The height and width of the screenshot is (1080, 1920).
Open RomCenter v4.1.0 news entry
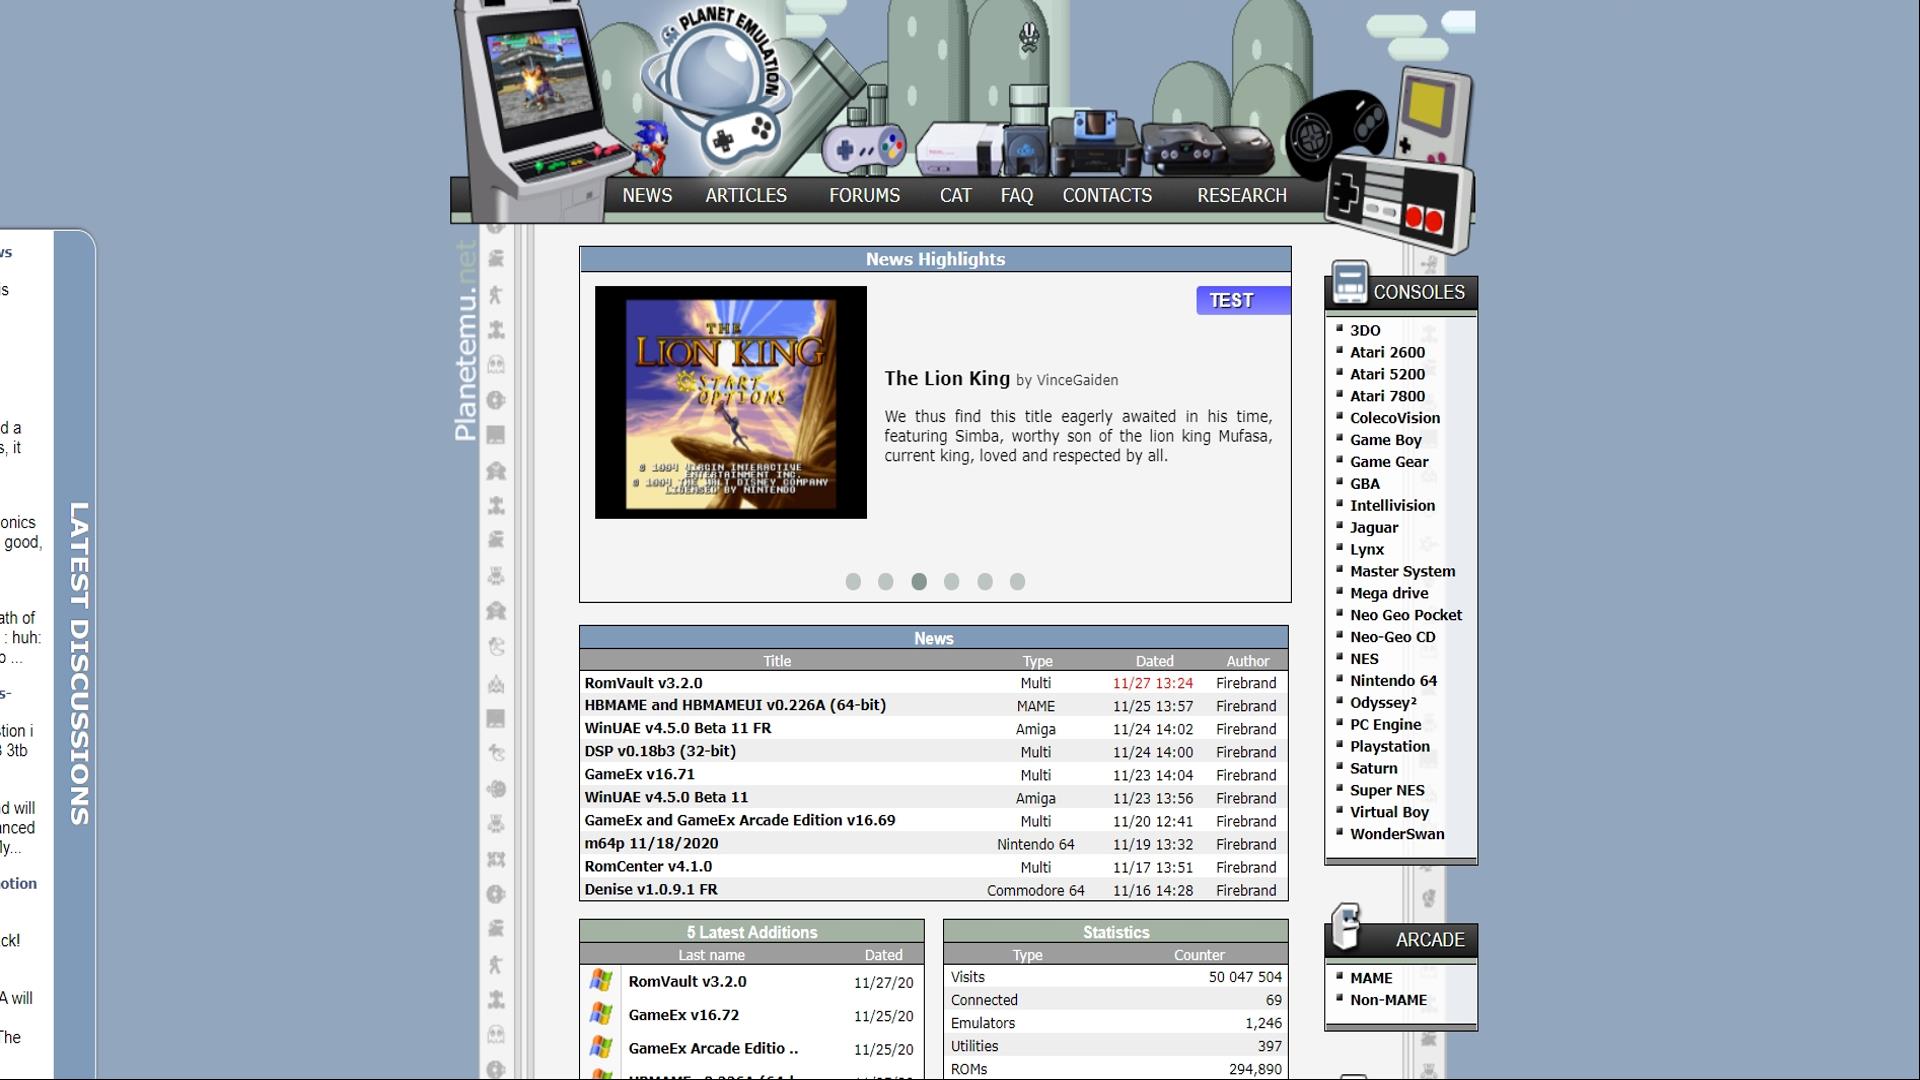(x=648, y=866)
